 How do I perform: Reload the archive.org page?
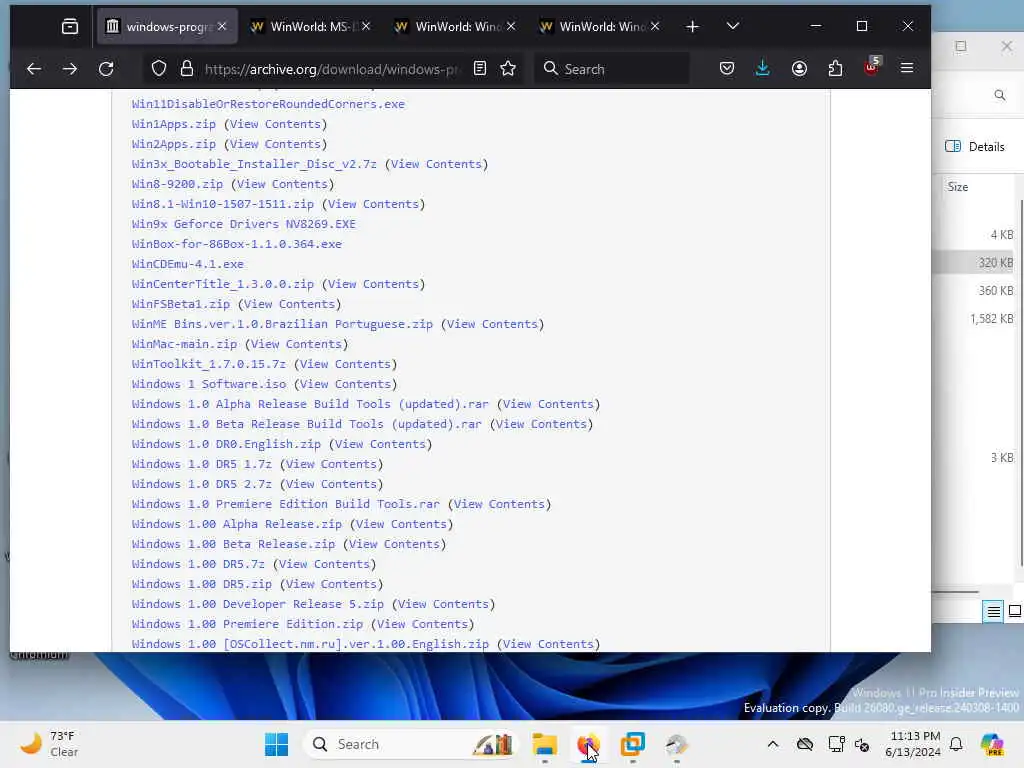[x=106, y=69]
